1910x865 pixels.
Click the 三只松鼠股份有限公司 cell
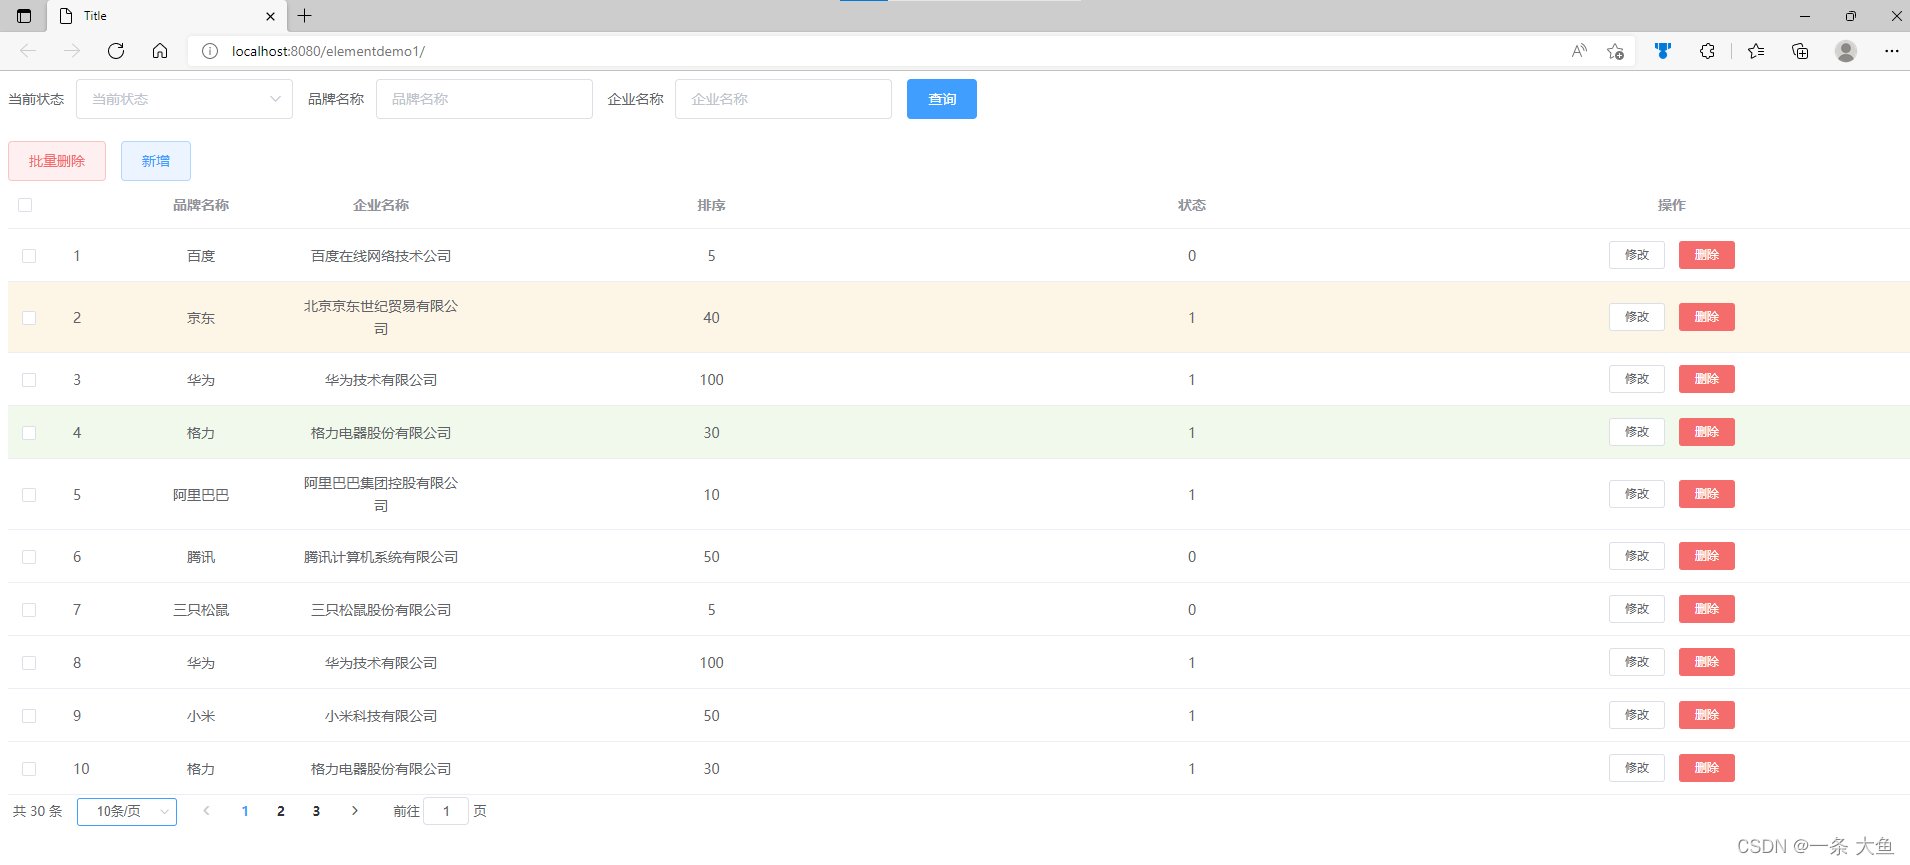point(381,610)
